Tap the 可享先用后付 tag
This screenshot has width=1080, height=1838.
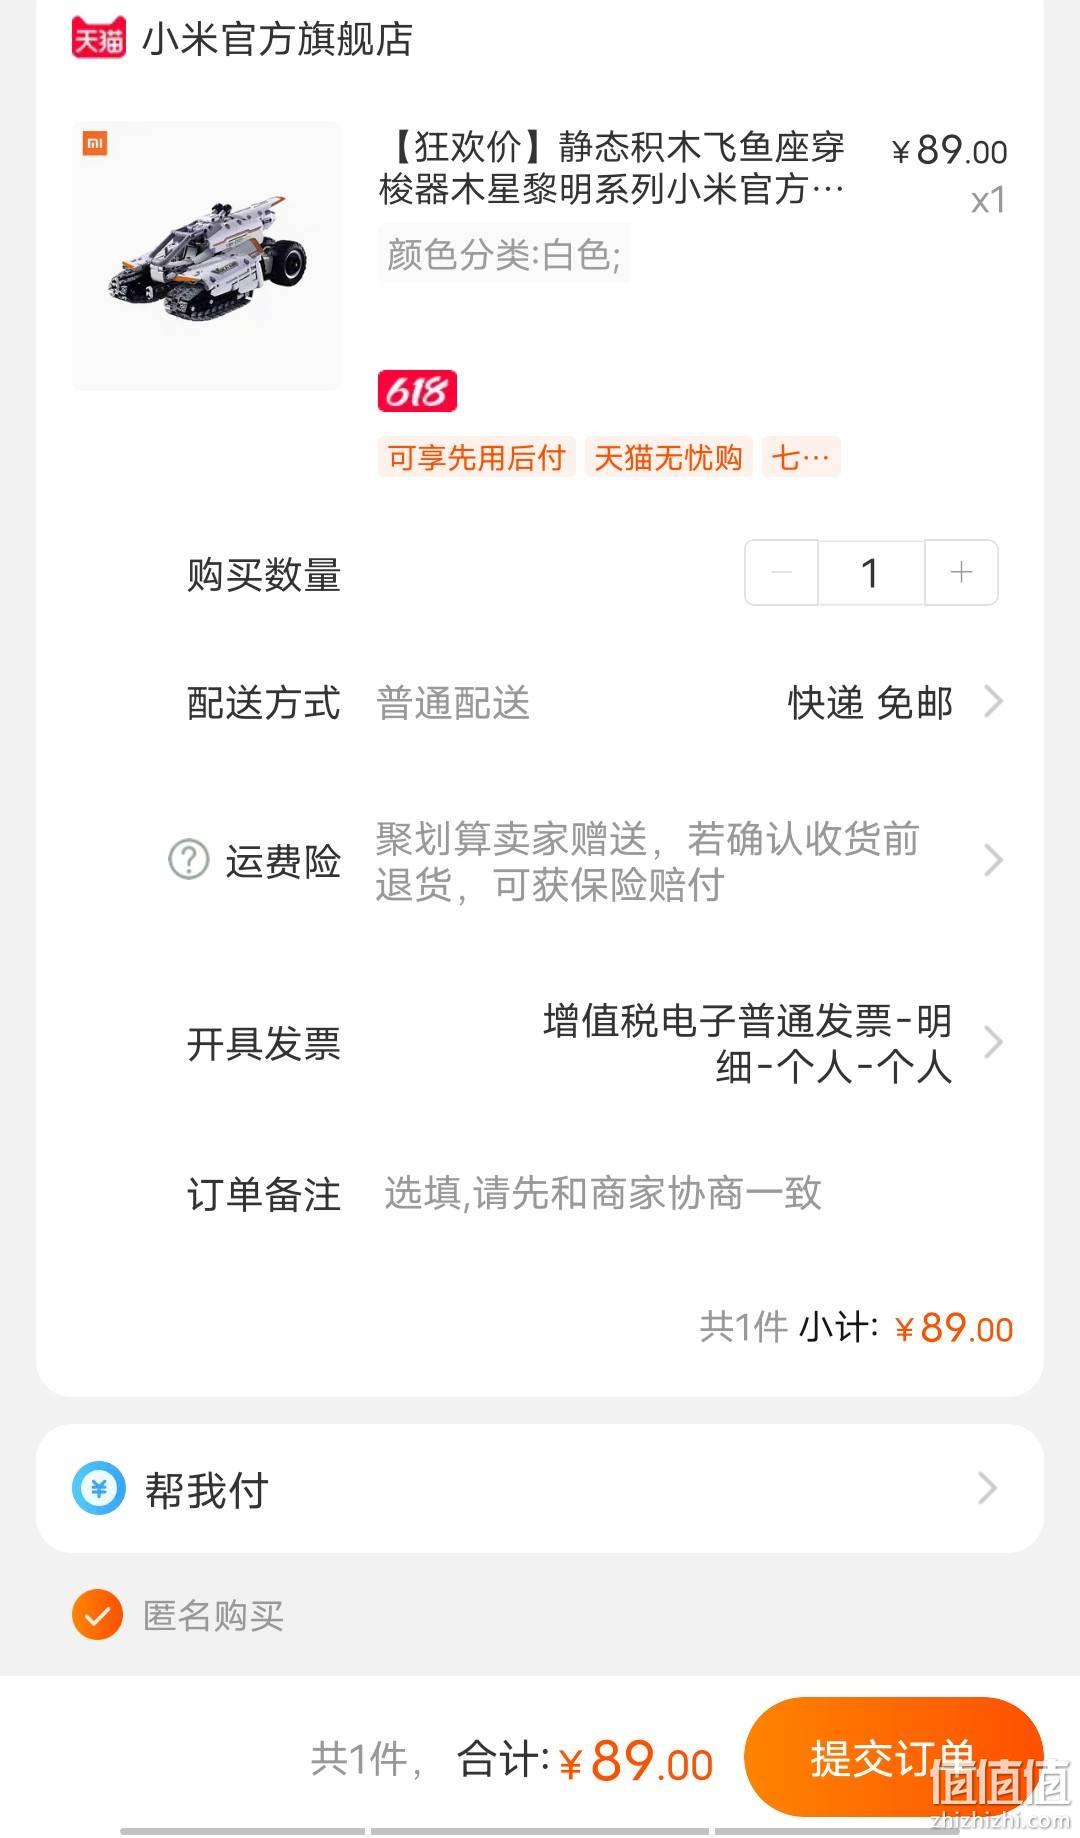477,457
